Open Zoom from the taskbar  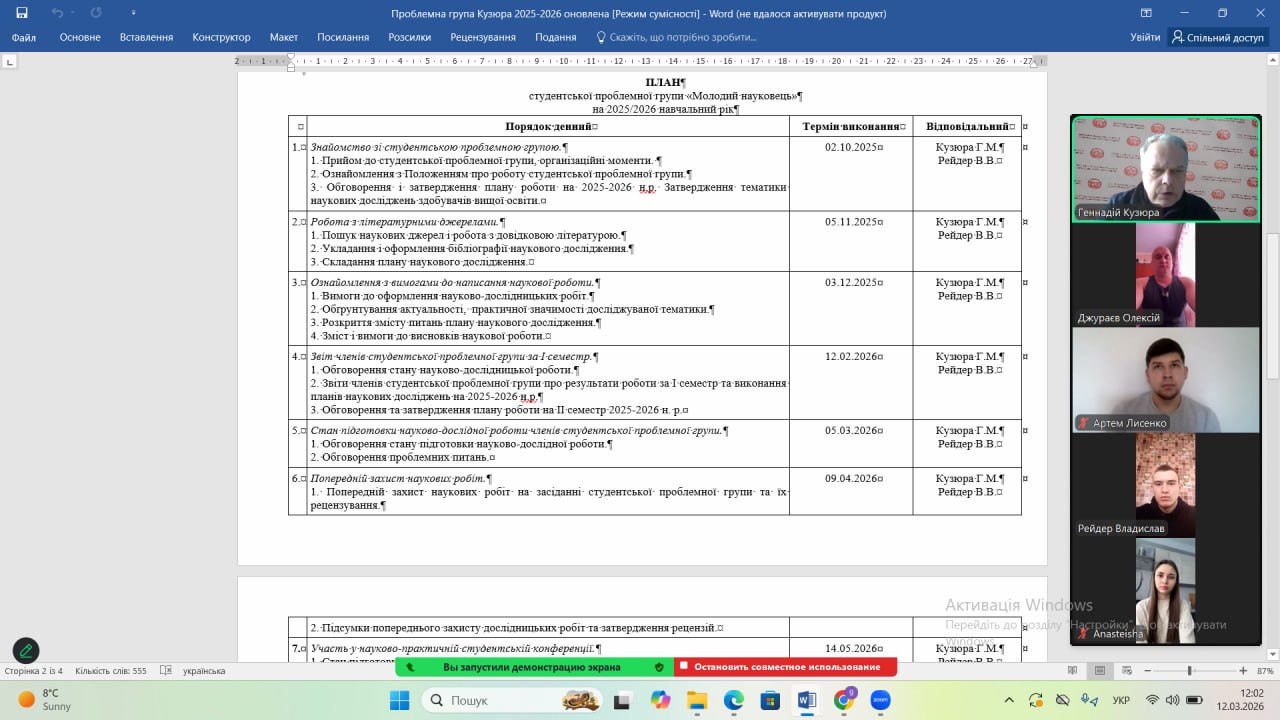coord(880,700)
